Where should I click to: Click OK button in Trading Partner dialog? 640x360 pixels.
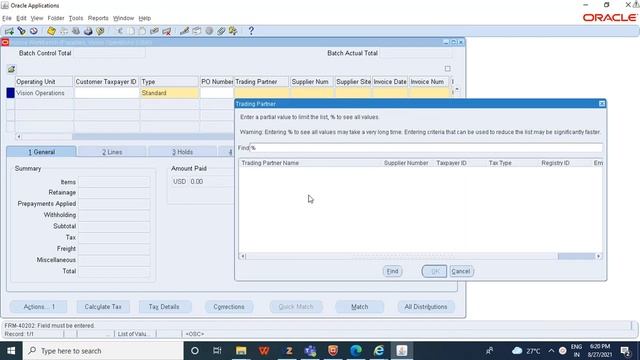[x=434, y=271]
